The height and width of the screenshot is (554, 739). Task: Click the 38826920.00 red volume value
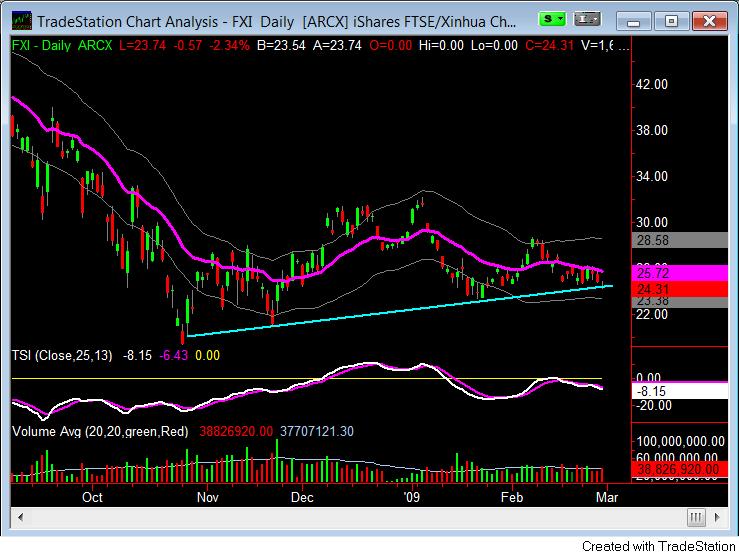pyautogui.click(x=236, y=431)
